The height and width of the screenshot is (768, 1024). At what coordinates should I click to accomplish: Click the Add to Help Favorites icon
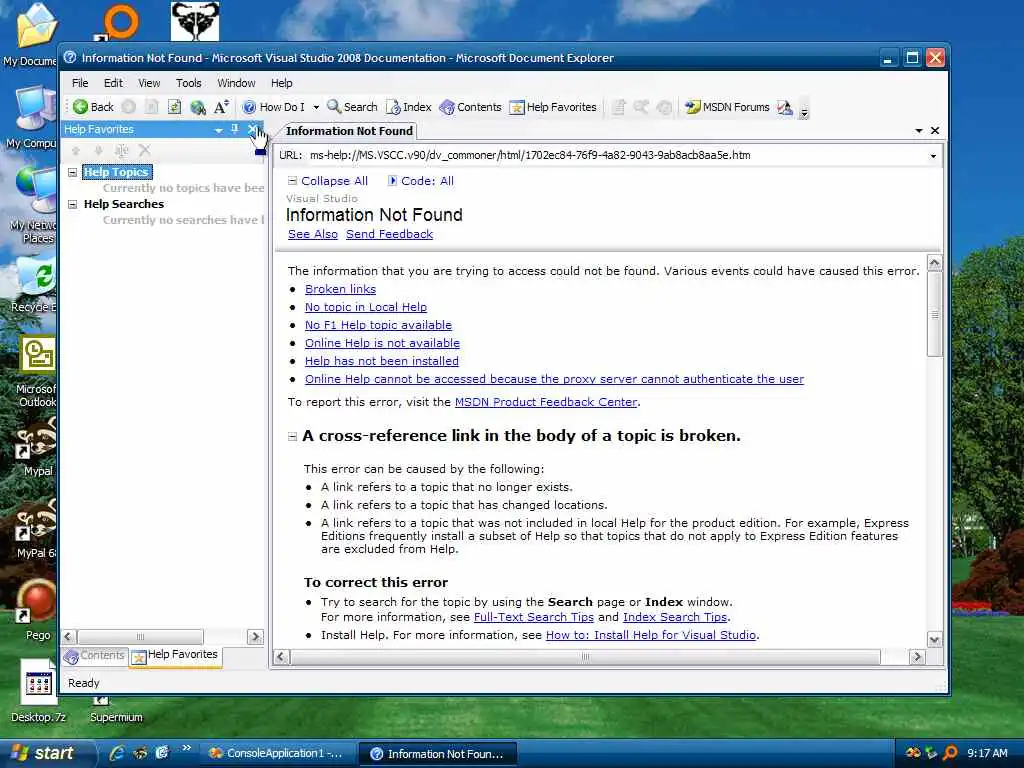tap(618, 107)
